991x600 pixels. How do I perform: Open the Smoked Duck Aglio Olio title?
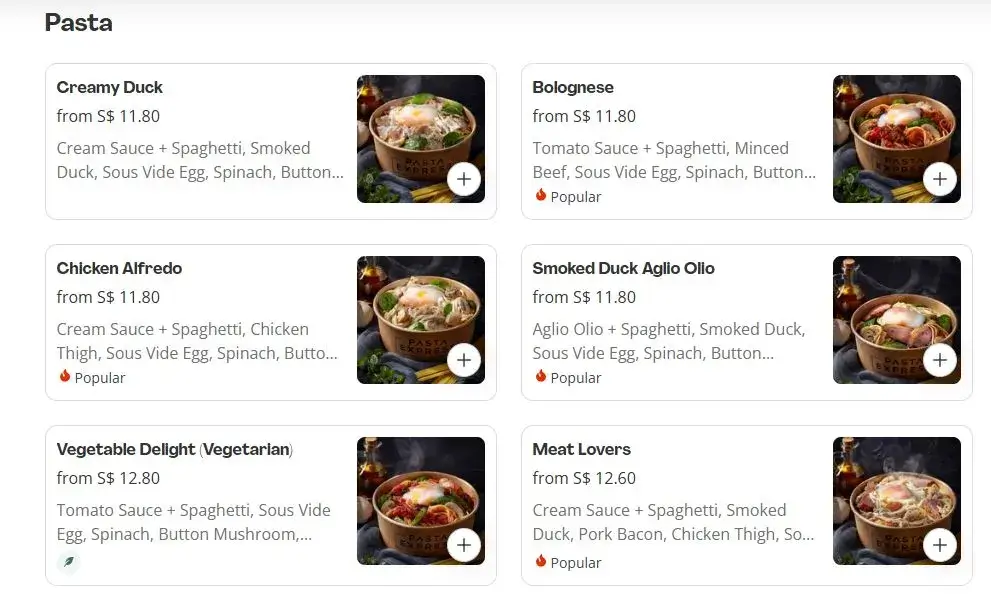[x=623, y=269]
